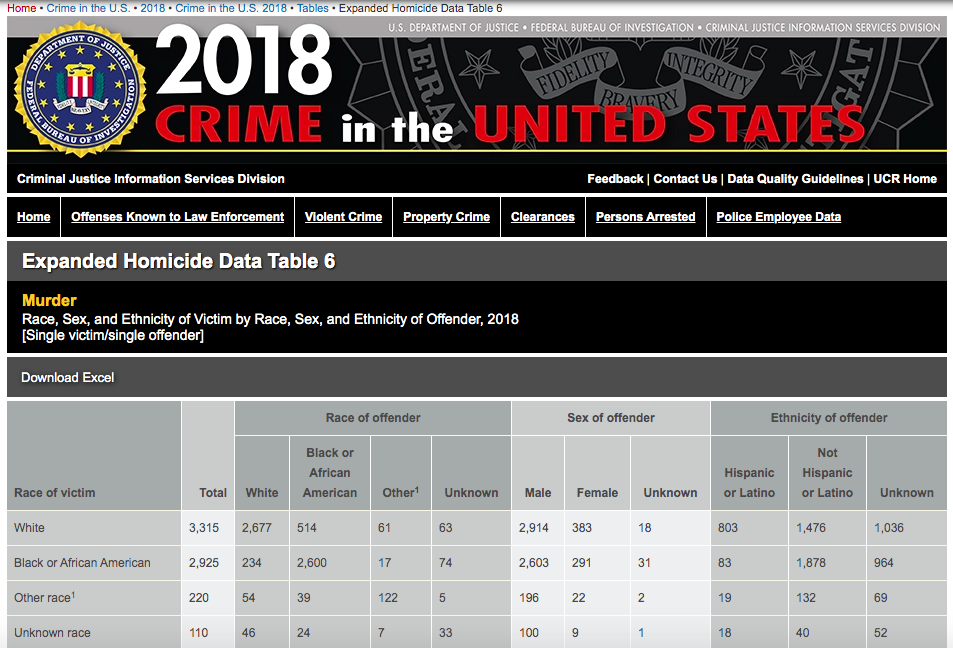Select the Black or African American column header
Viewport: 953px width, 648px height.
(330, 473)
